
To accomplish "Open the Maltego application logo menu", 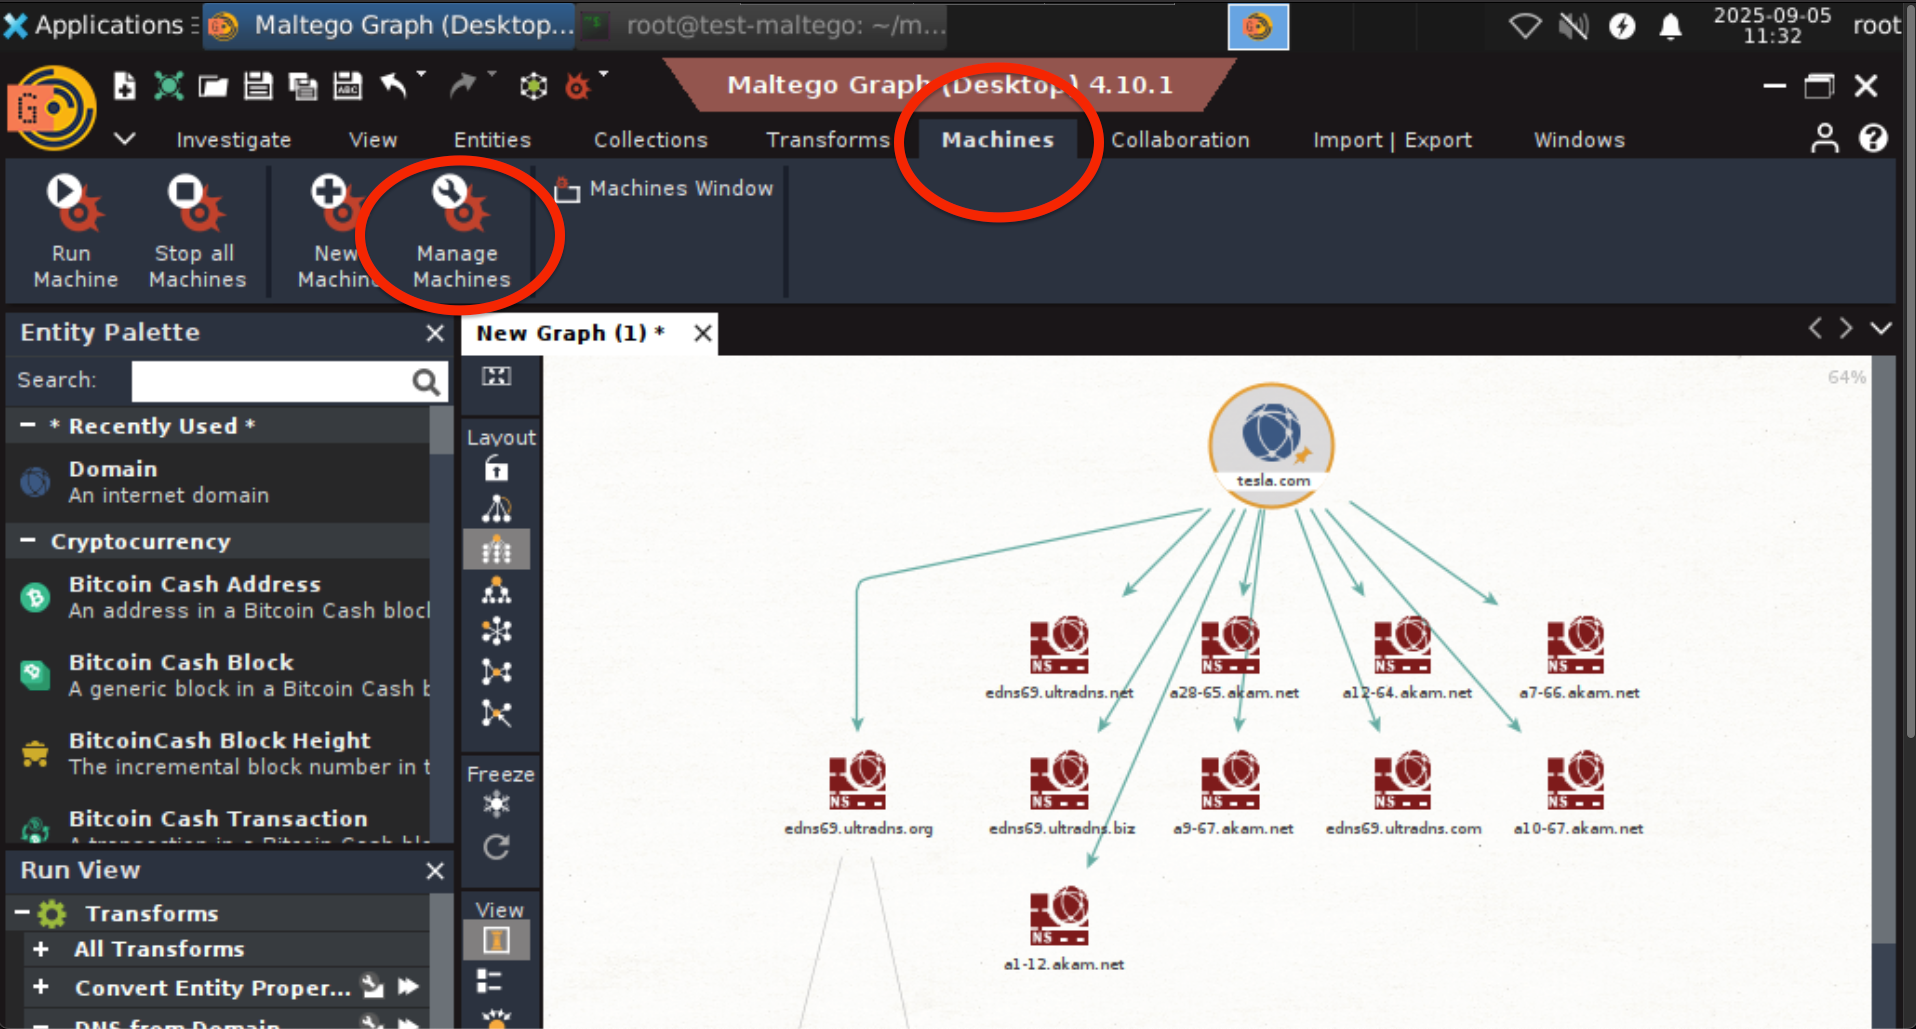I will 52,108.
